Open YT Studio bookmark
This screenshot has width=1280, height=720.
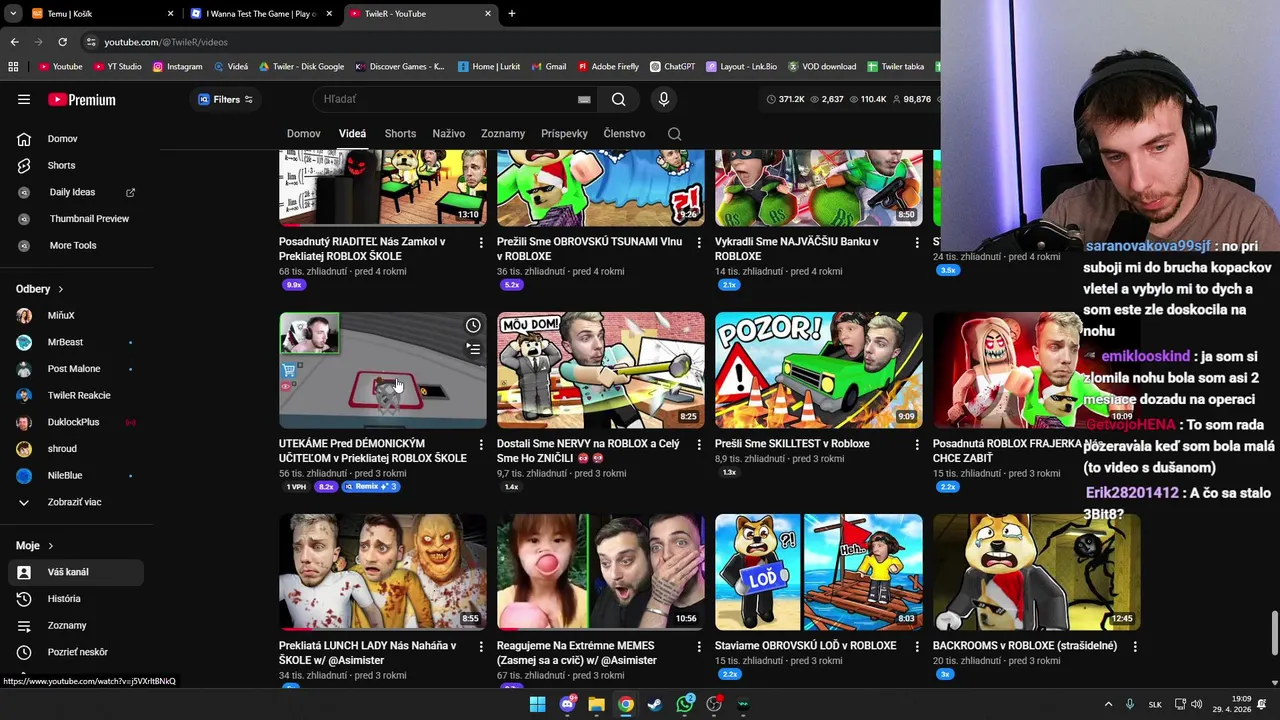coord(117,66)
